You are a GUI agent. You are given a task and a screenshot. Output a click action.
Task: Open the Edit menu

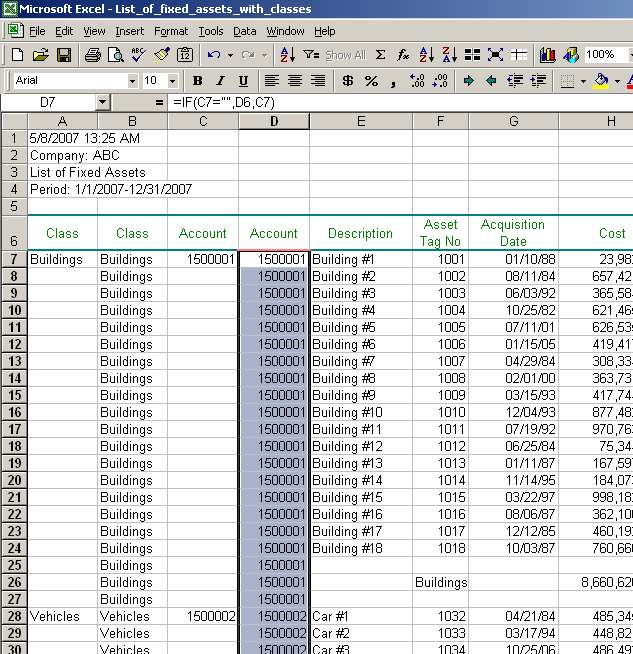64,31
